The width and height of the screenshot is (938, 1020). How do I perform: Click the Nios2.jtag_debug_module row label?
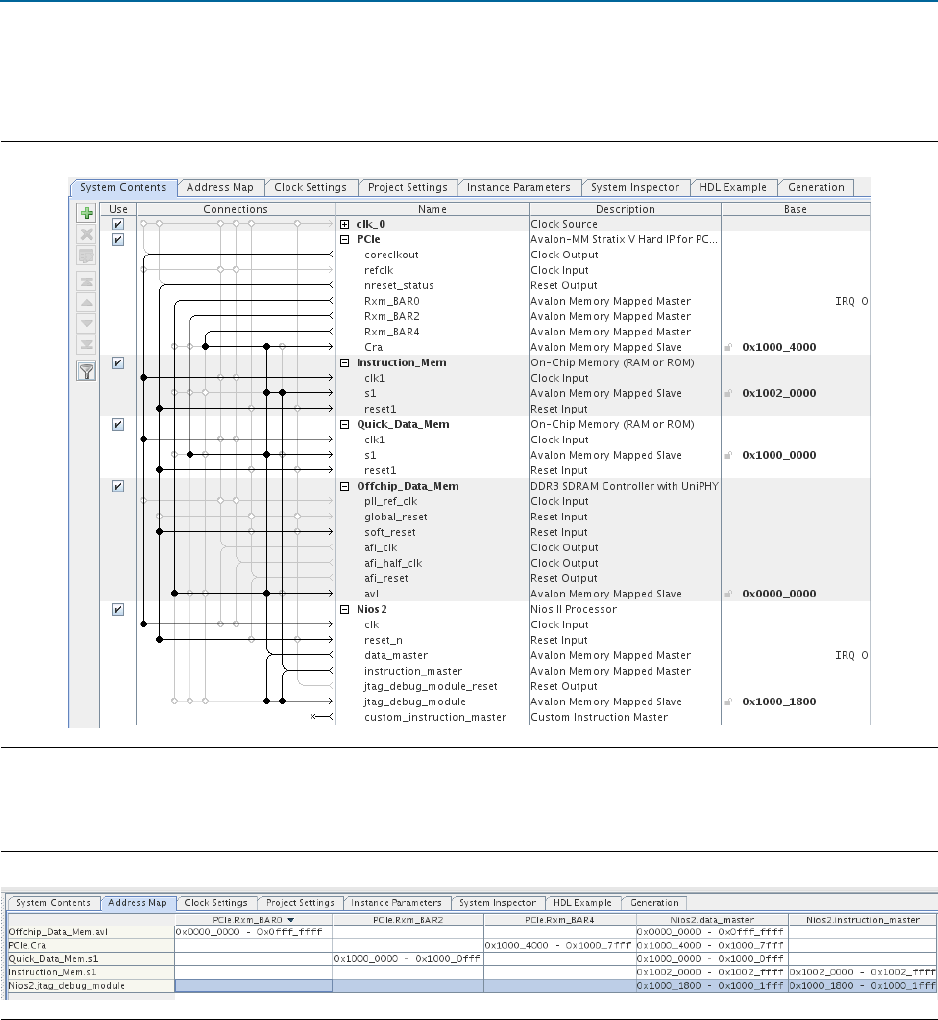91,986
